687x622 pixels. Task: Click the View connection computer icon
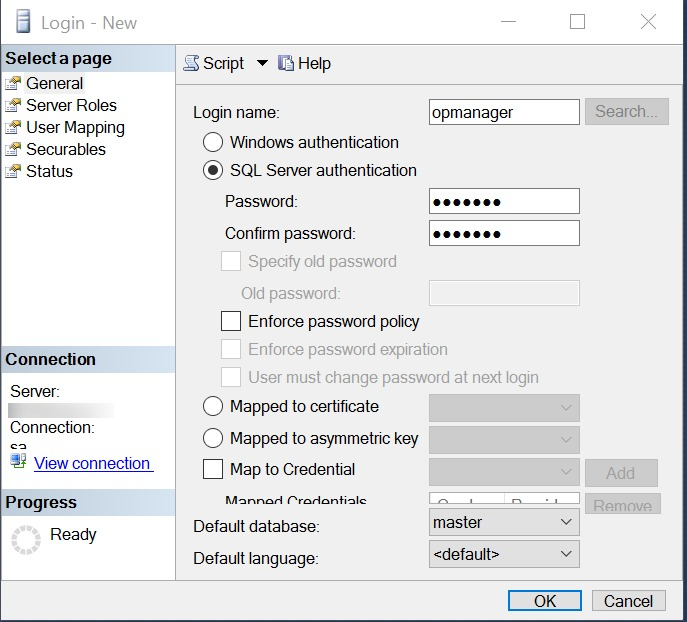coord(18,461)
